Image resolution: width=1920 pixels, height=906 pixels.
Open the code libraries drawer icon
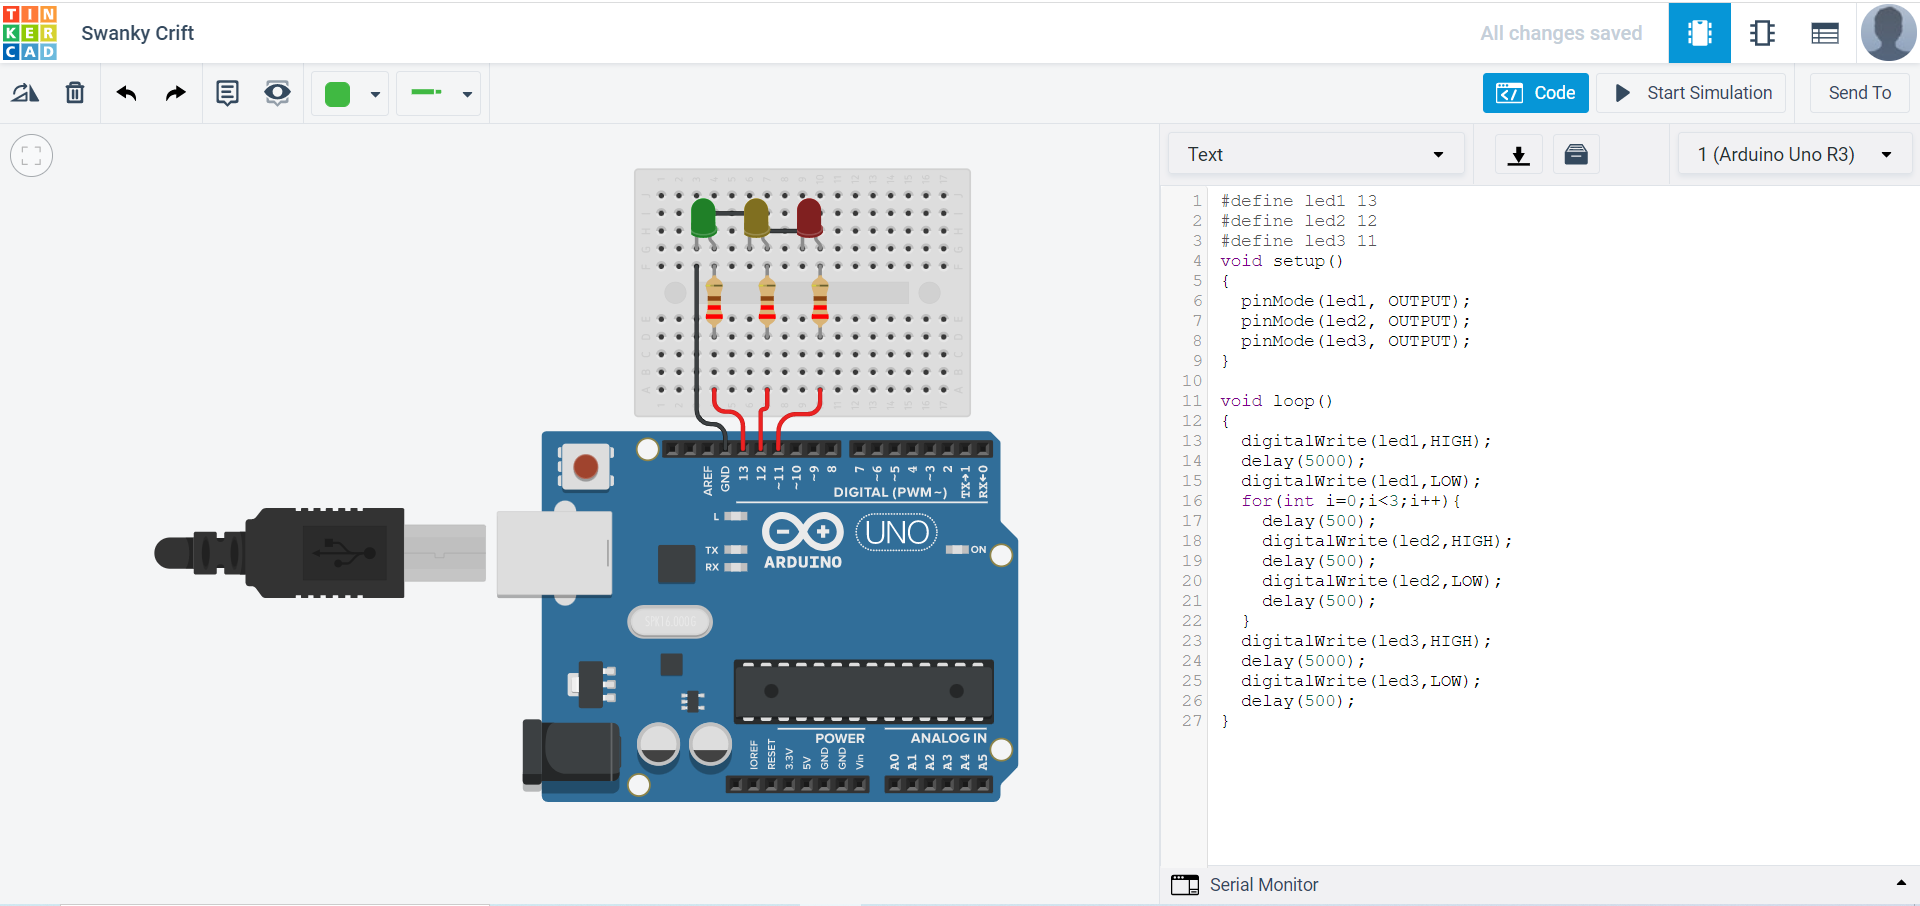coord(1575,154)
